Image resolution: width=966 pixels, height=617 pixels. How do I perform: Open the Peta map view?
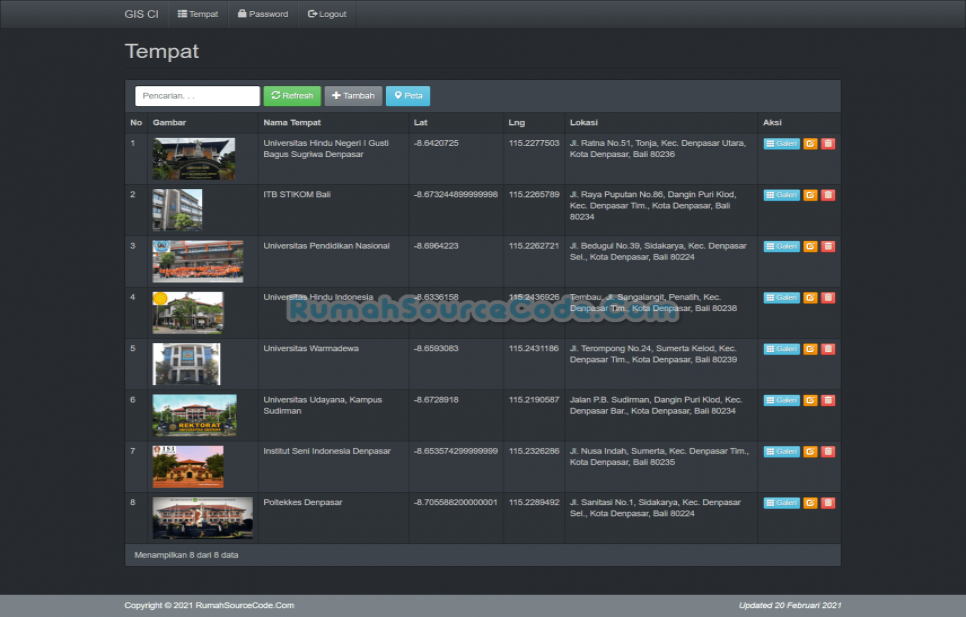pos(408,95)
